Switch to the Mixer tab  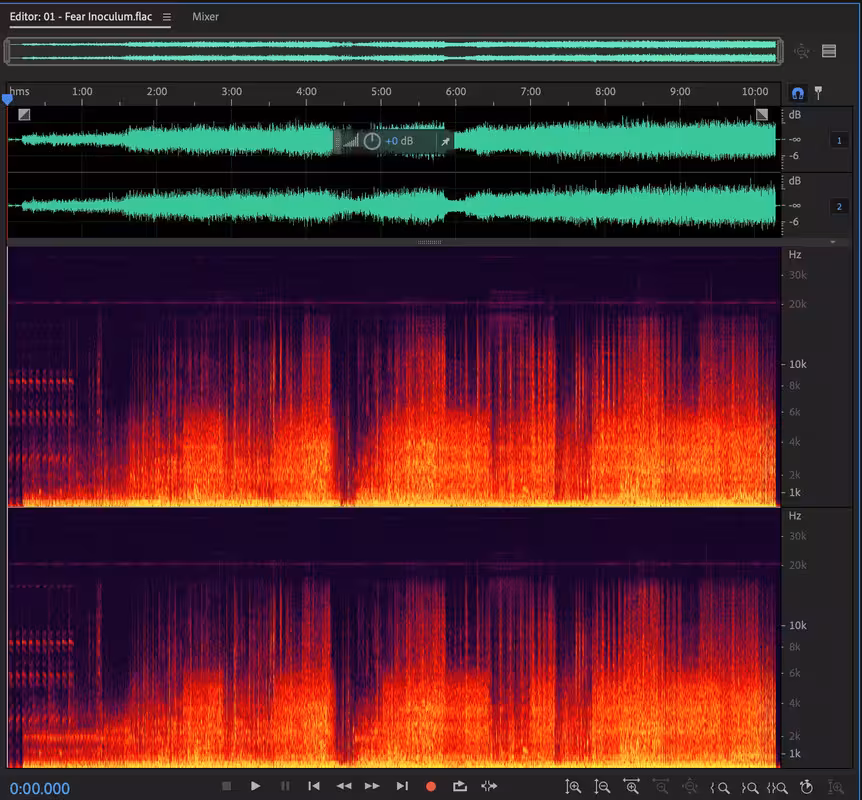pos(205,16)
